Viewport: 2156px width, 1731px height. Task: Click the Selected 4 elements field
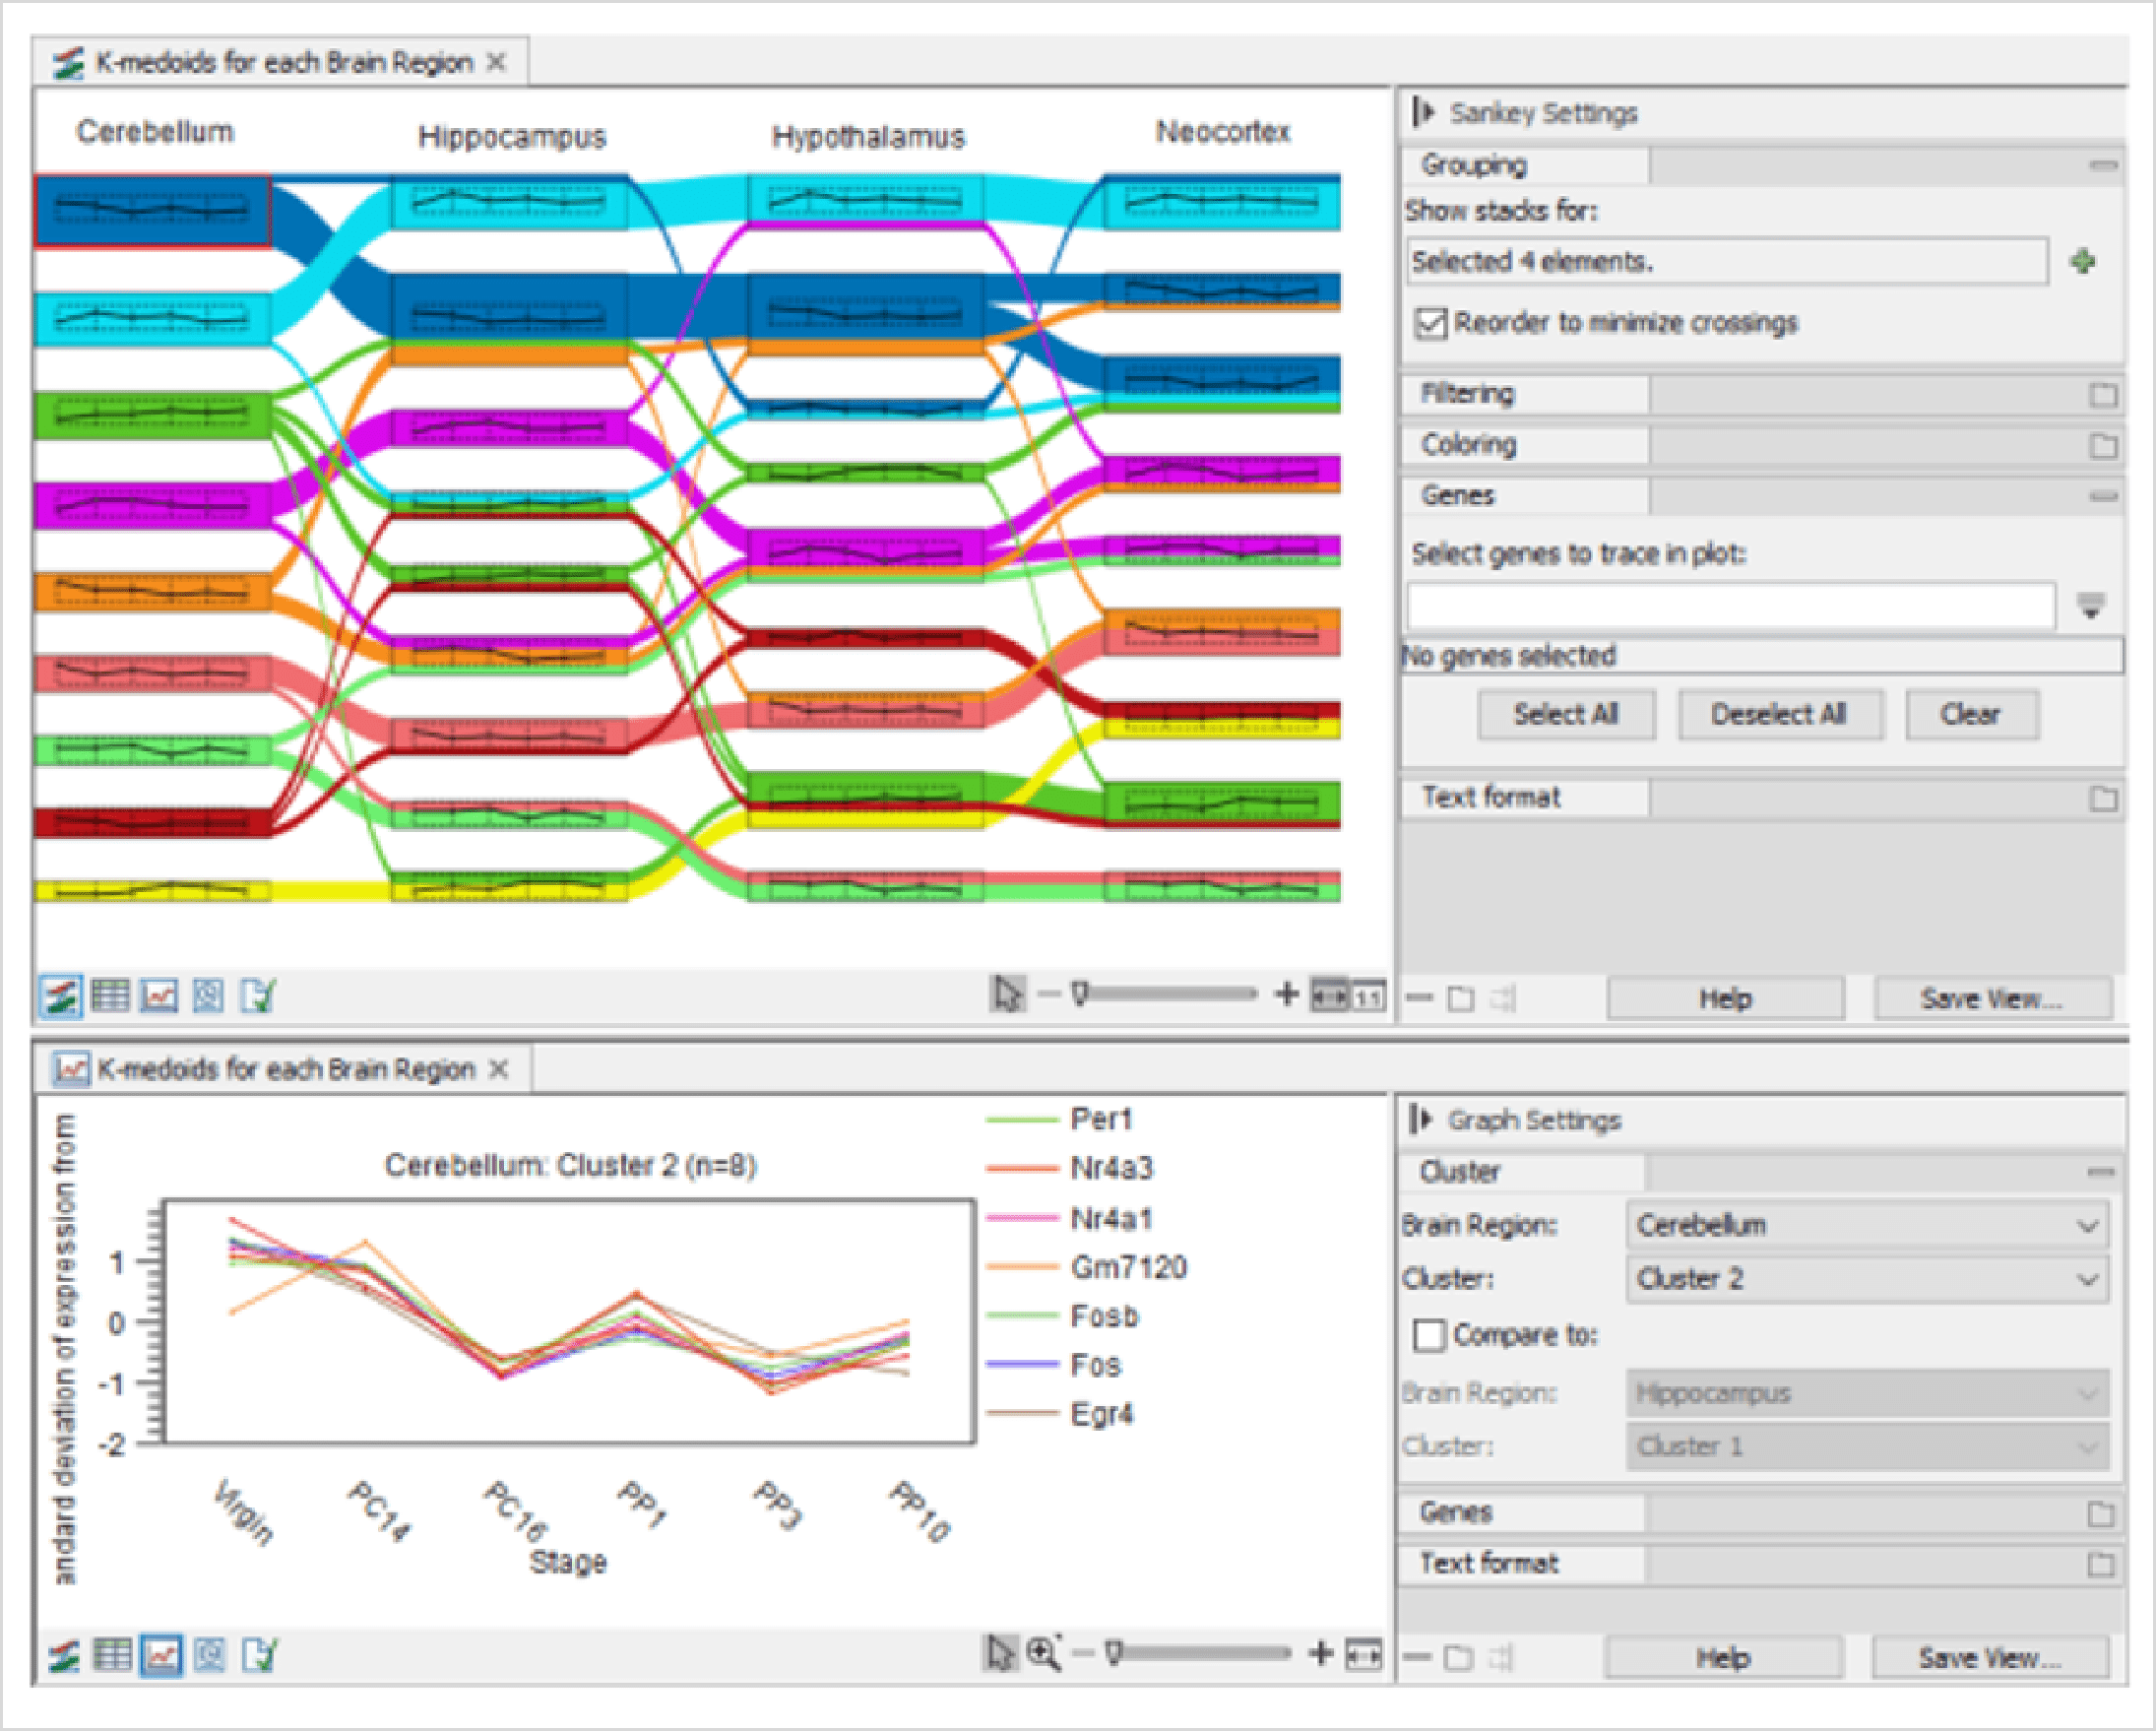[x=1727, y=262]
